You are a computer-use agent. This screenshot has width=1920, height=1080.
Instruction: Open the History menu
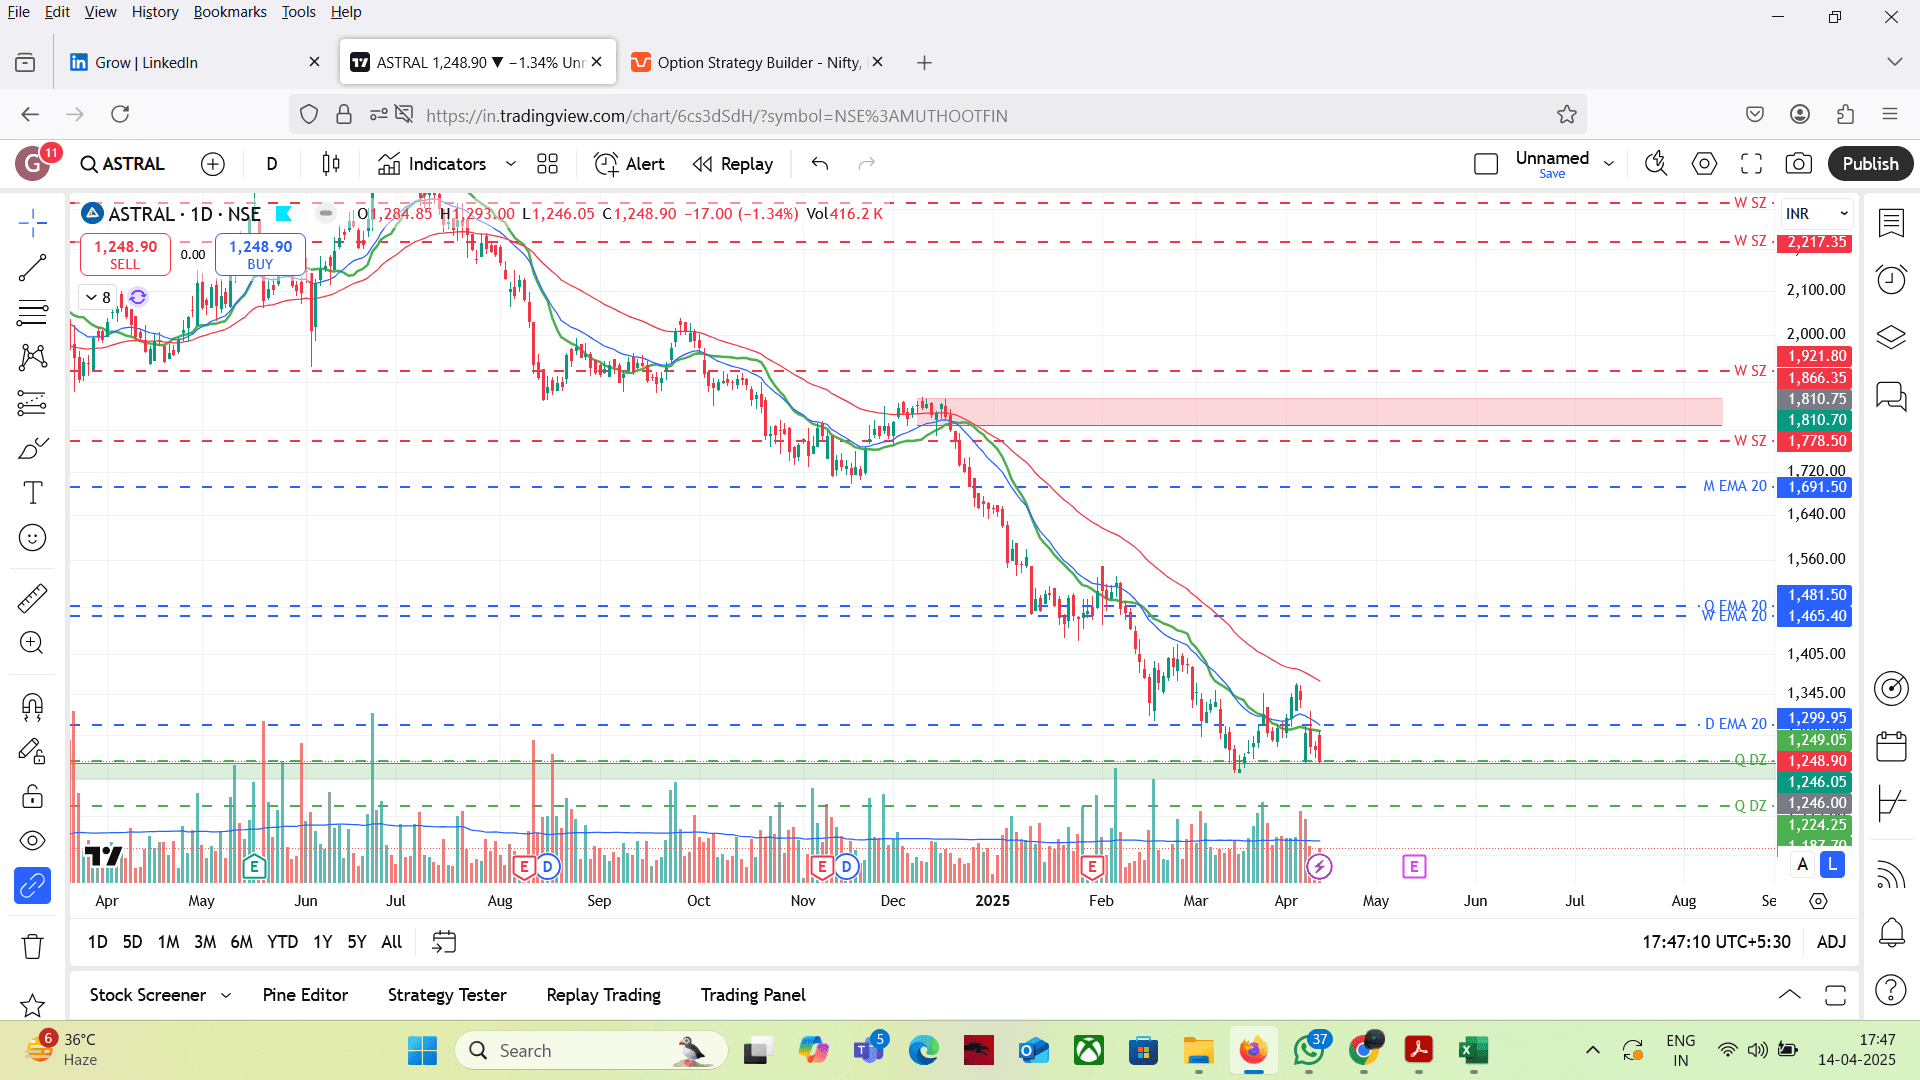(155, 12)
